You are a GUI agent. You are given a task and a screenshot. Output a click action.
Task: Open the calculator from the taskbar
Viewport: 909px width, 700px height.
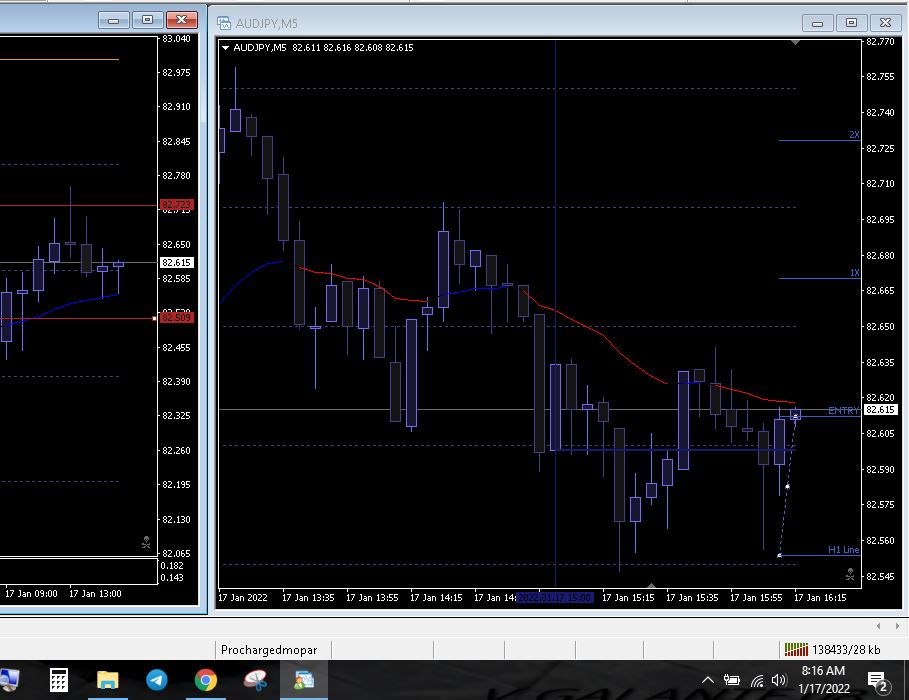(x=59, y=680)
